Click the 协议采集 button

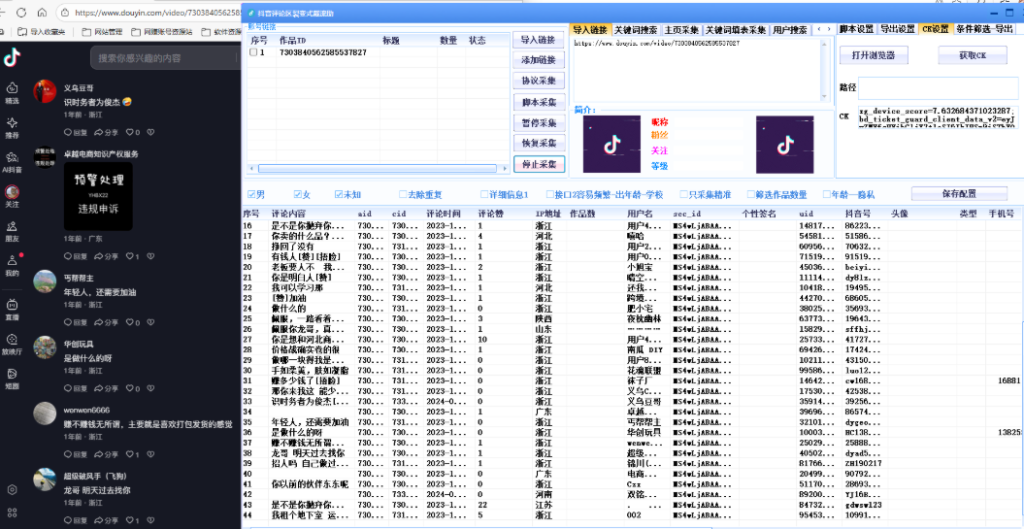[x=538, y=81]
